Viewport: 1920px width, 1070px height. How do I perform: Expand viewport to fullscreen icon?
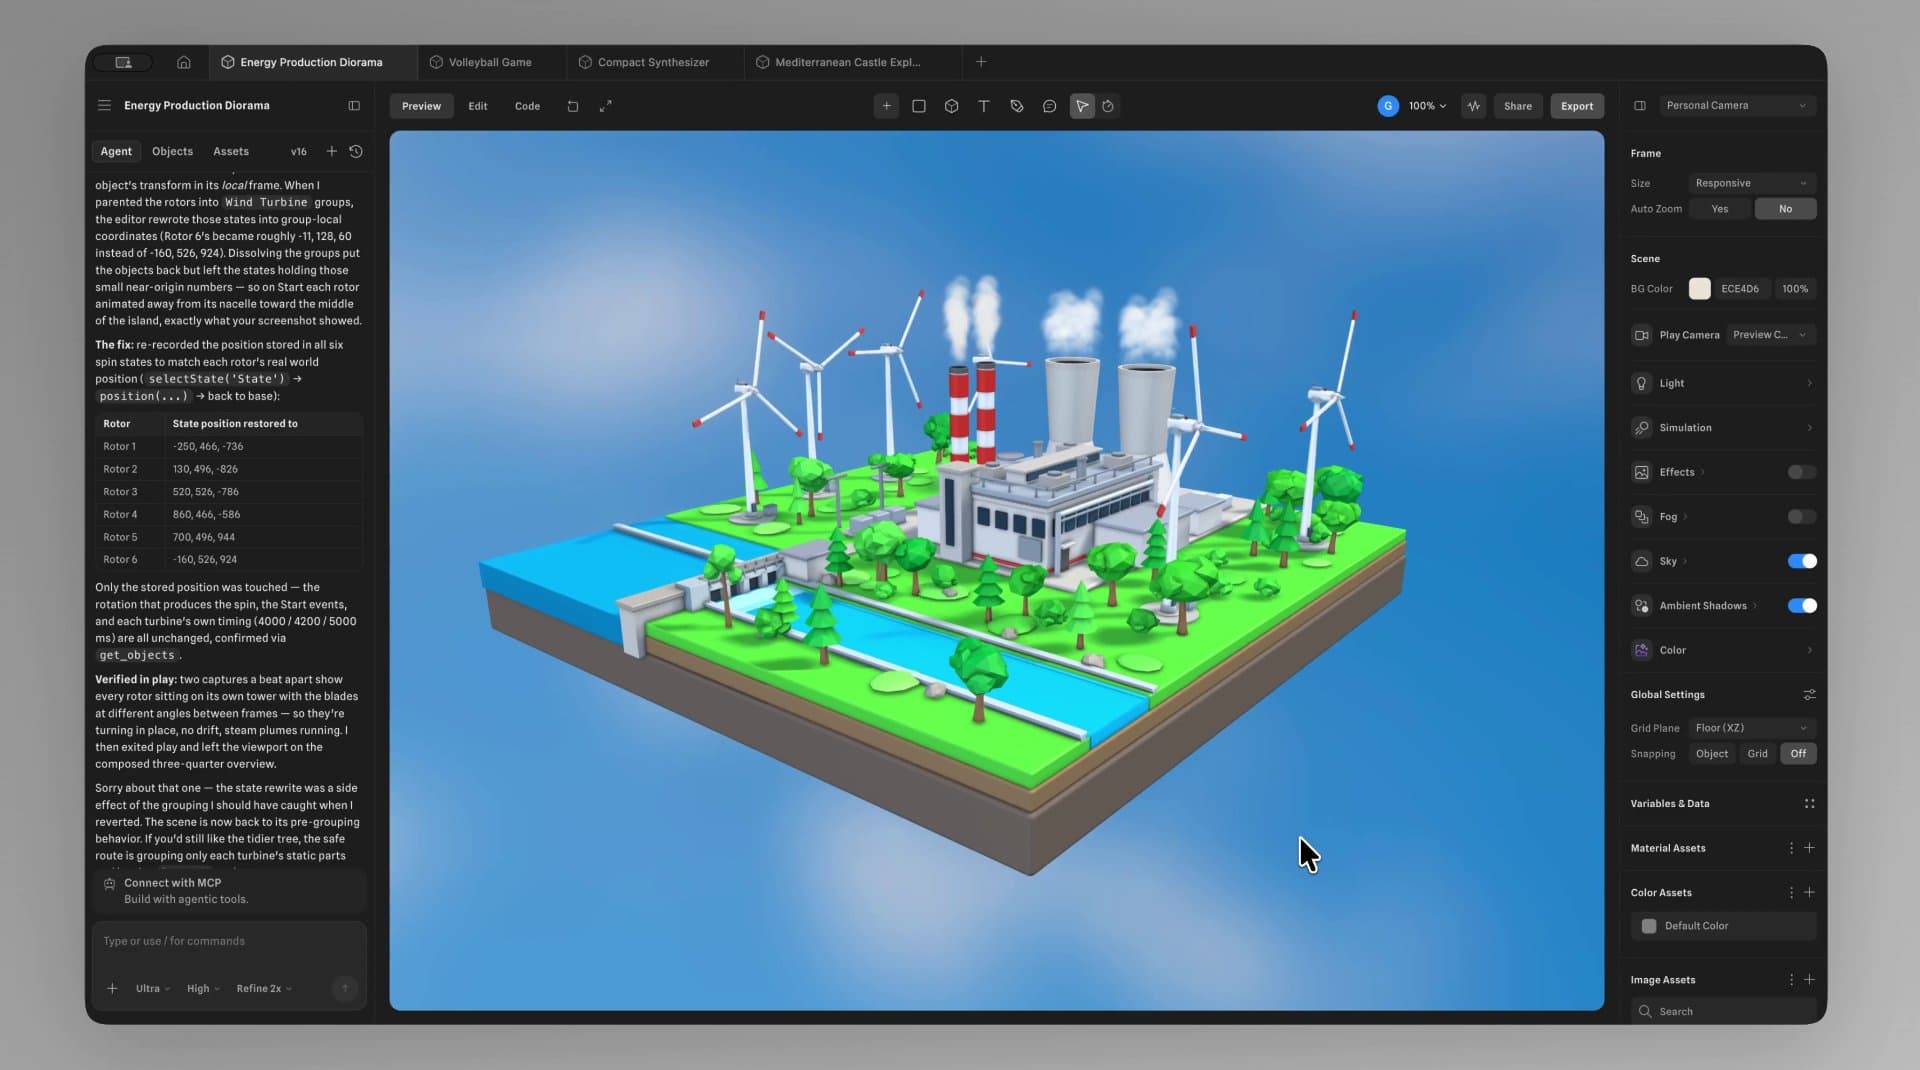pos(605,106)
